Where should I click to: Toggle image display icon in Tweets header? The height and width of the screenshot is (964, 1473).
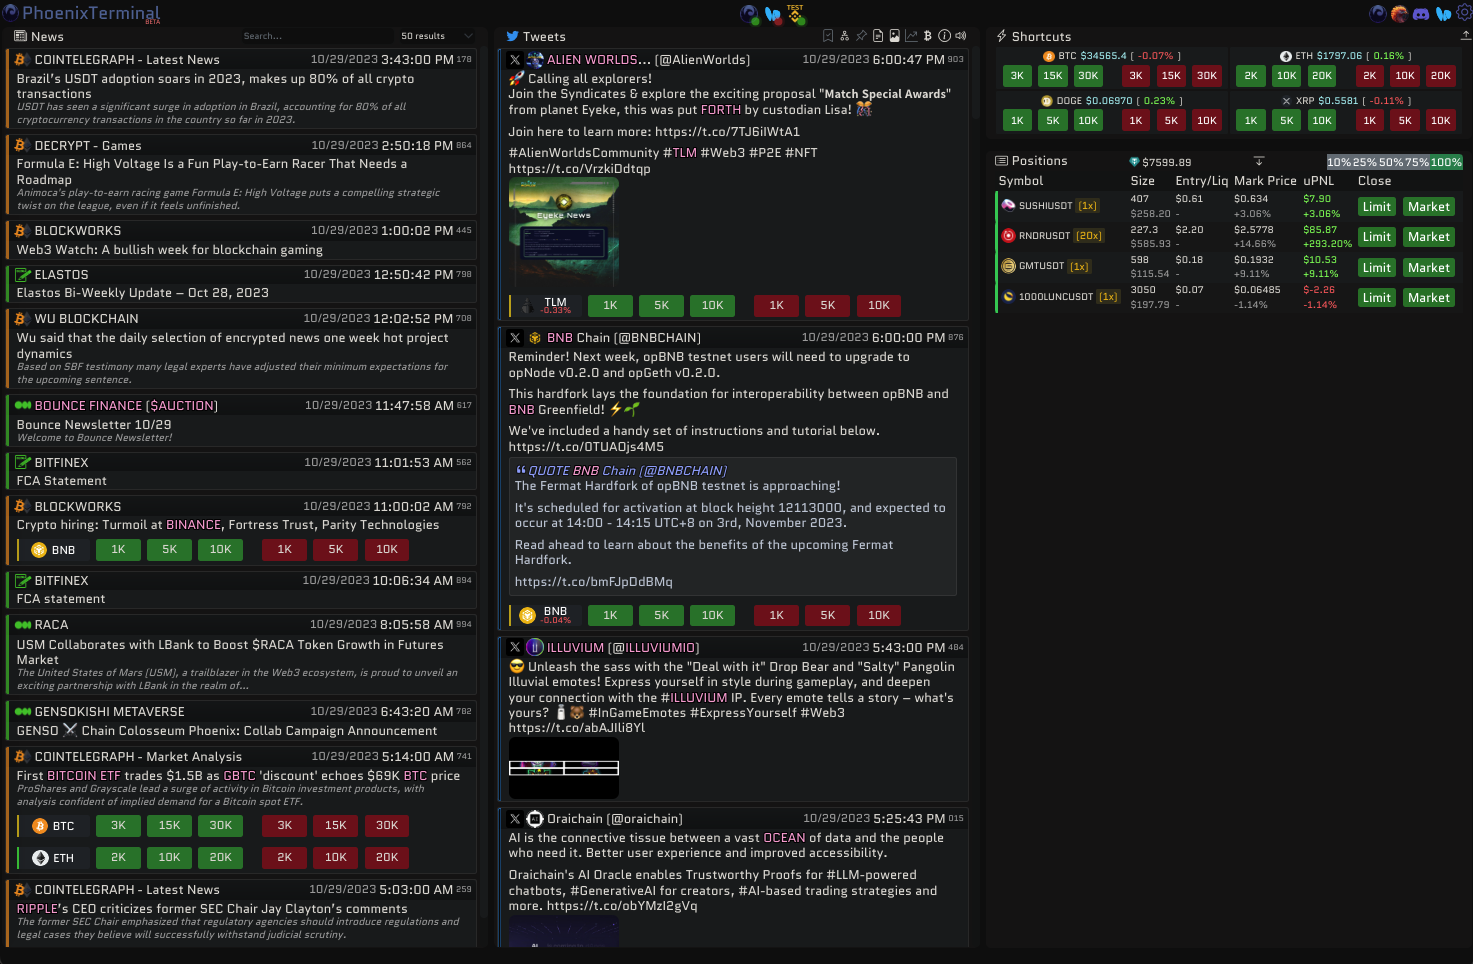pos(894,36)
